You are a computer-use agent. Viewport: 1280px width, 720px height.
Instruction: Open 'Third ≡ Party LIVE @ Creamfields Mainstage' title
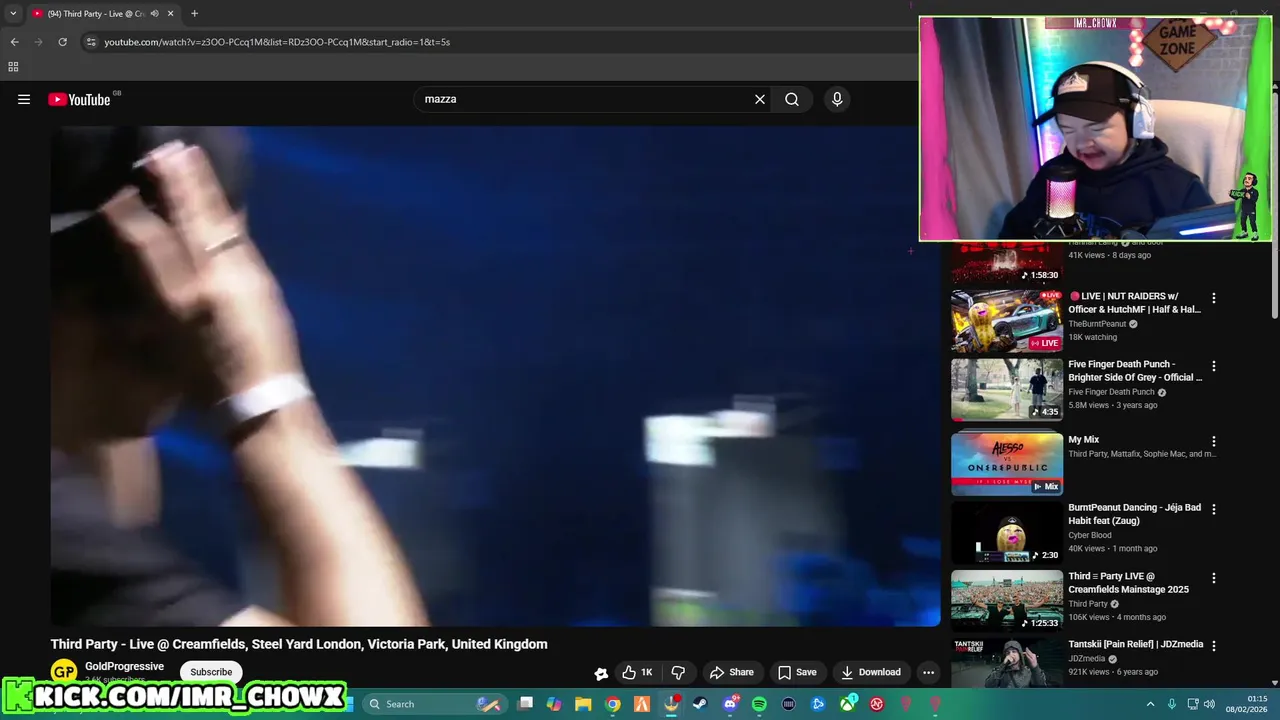[x=1128, y=583]
